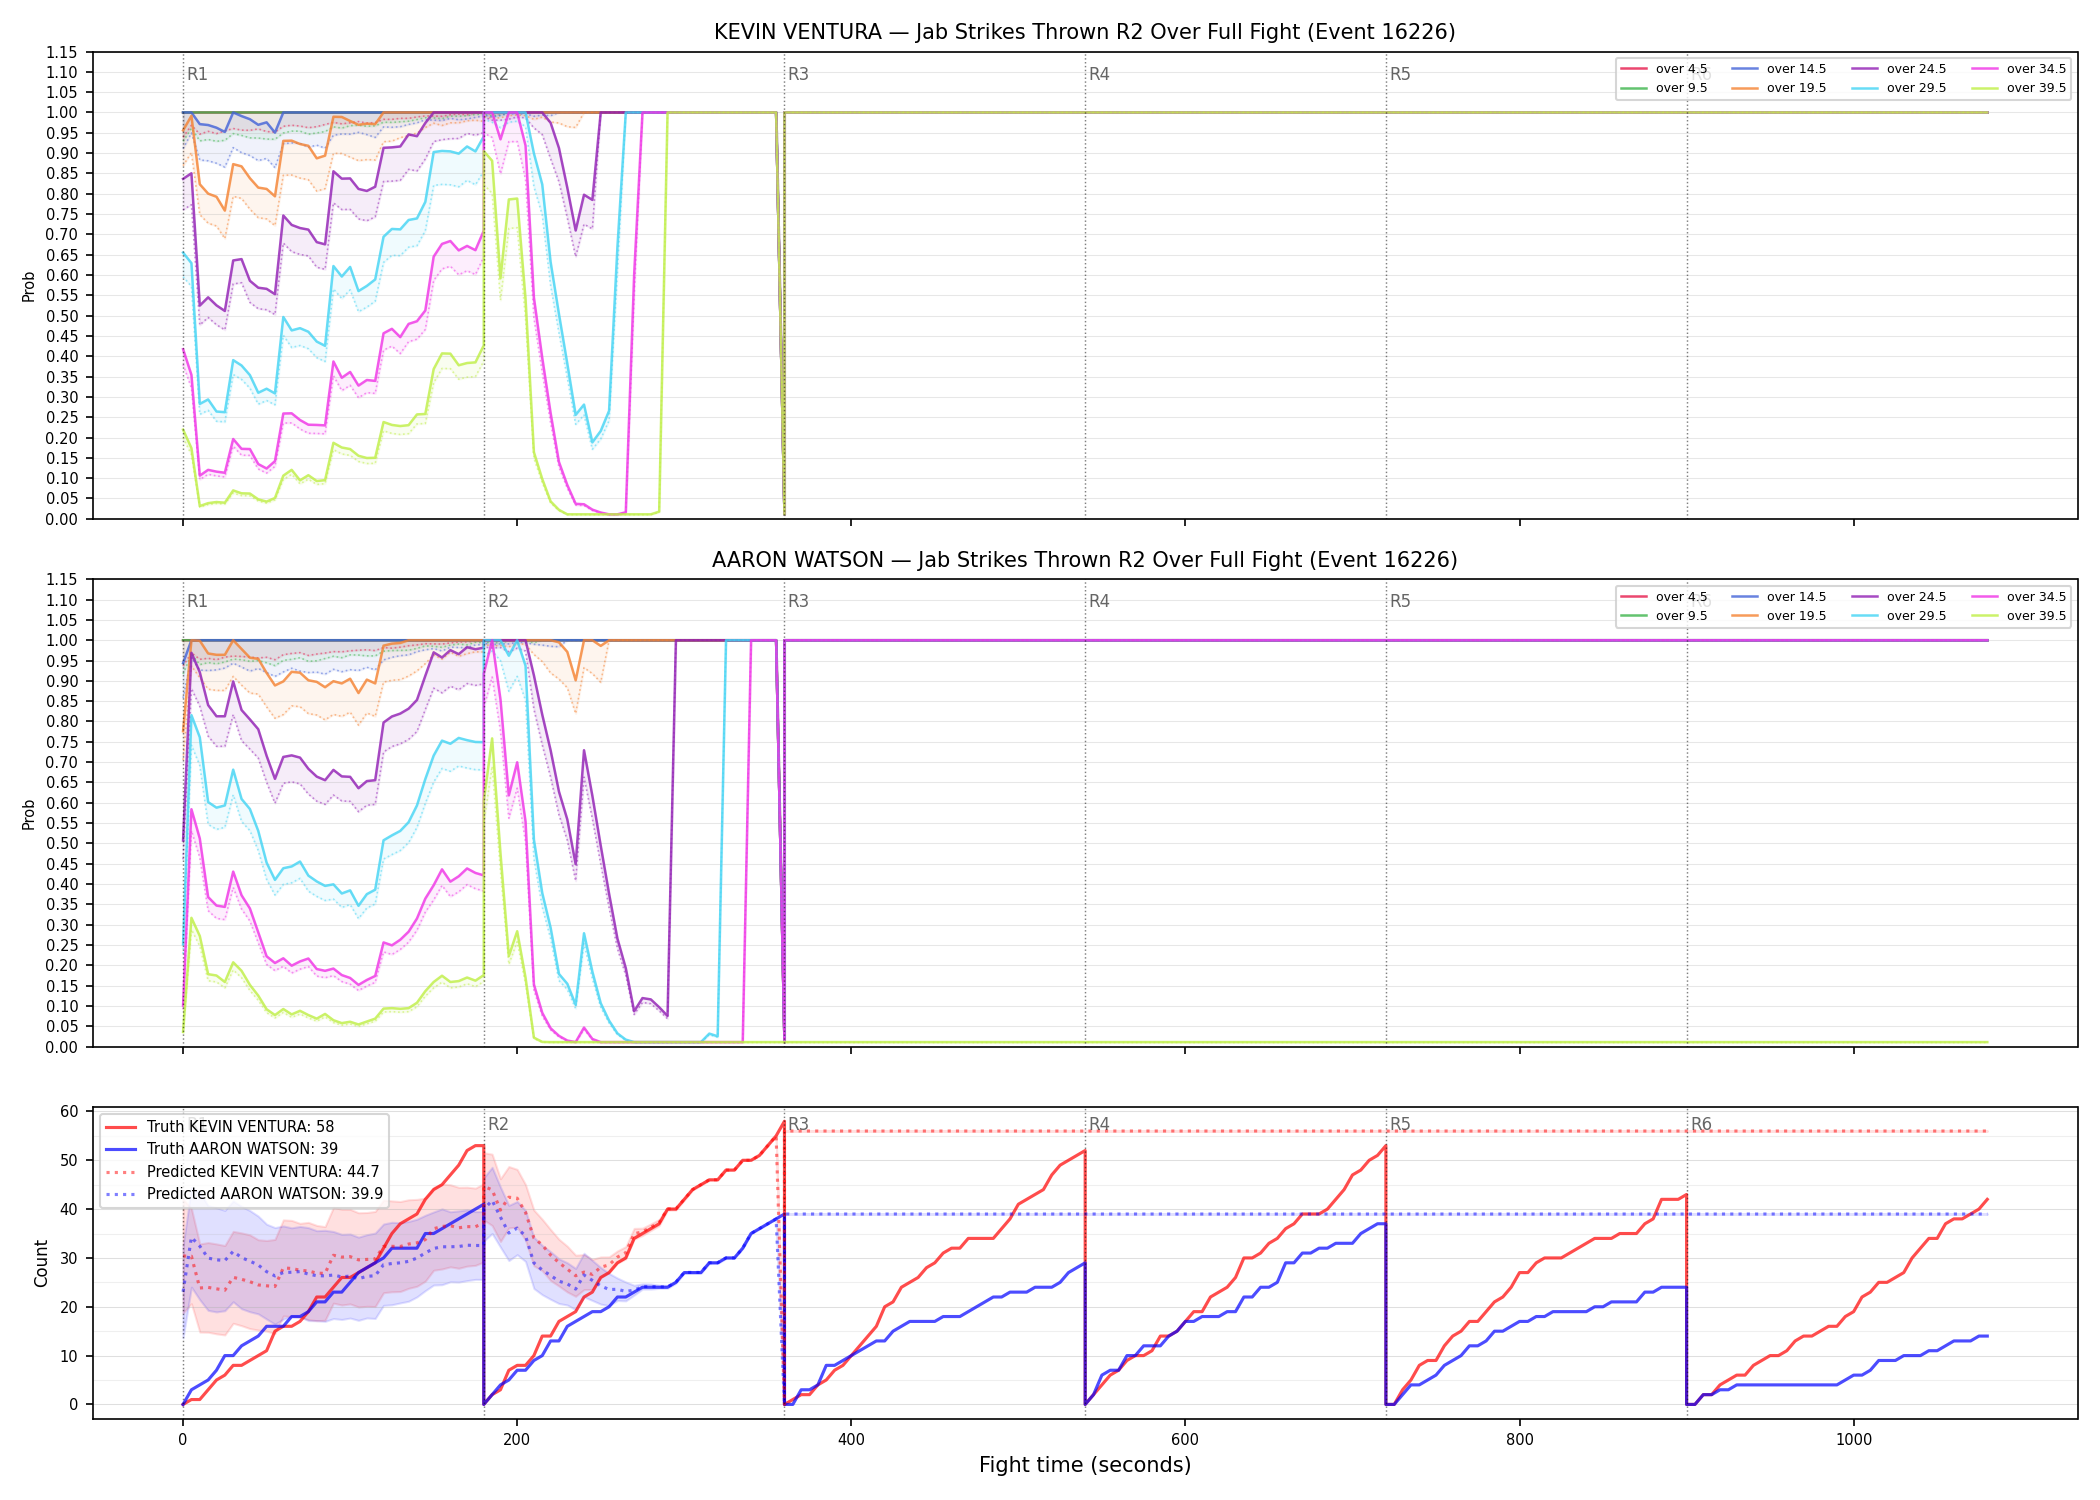Click the 'over 4.5' legend entry in top chart
The width and height of the screenshot is (2100, 1500).
[1664, 69]
